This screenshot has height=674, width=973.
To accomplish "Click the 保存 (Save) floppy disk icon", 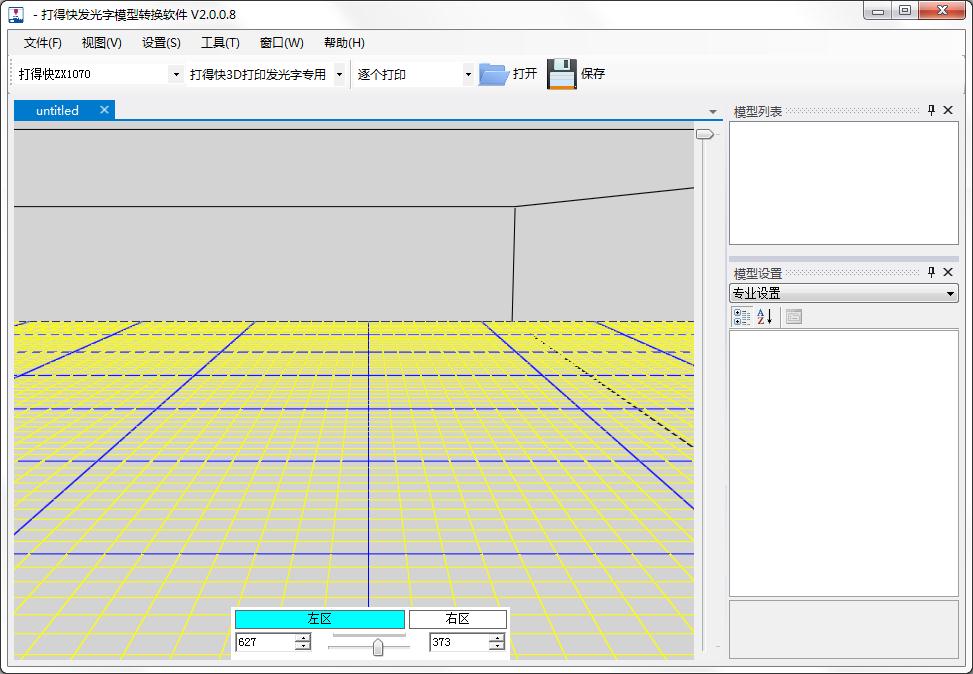I will point(562,74).
